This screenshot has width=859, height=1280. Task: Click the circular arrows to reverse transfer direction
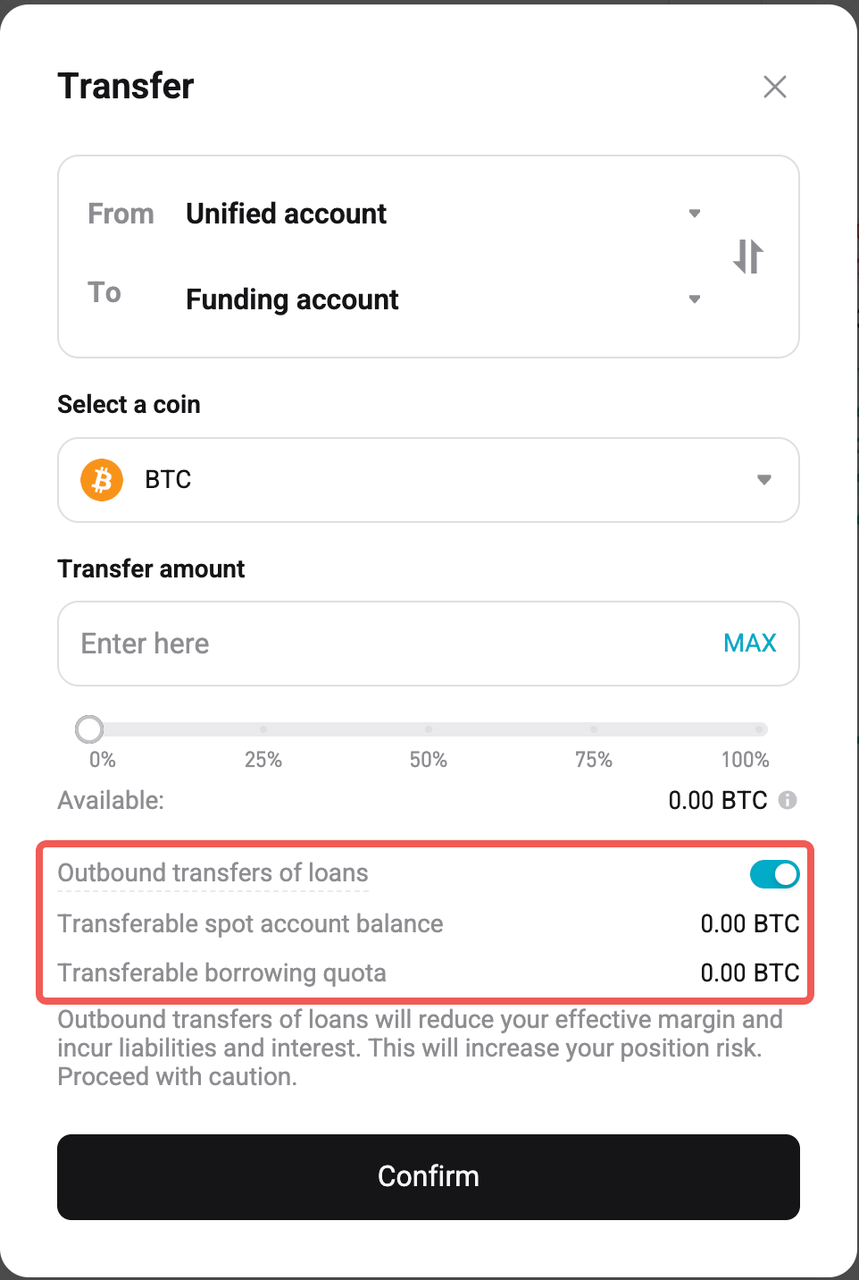pyautogui.click(x=748, y=256)
